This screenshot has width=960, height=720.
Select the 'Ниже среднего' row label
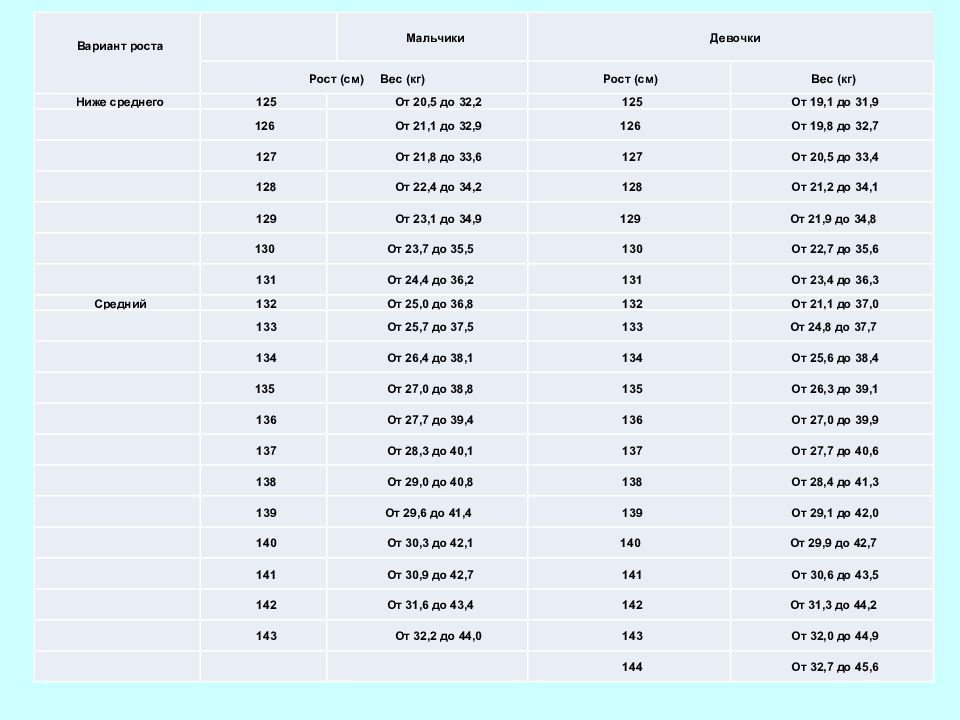(120, 102)
